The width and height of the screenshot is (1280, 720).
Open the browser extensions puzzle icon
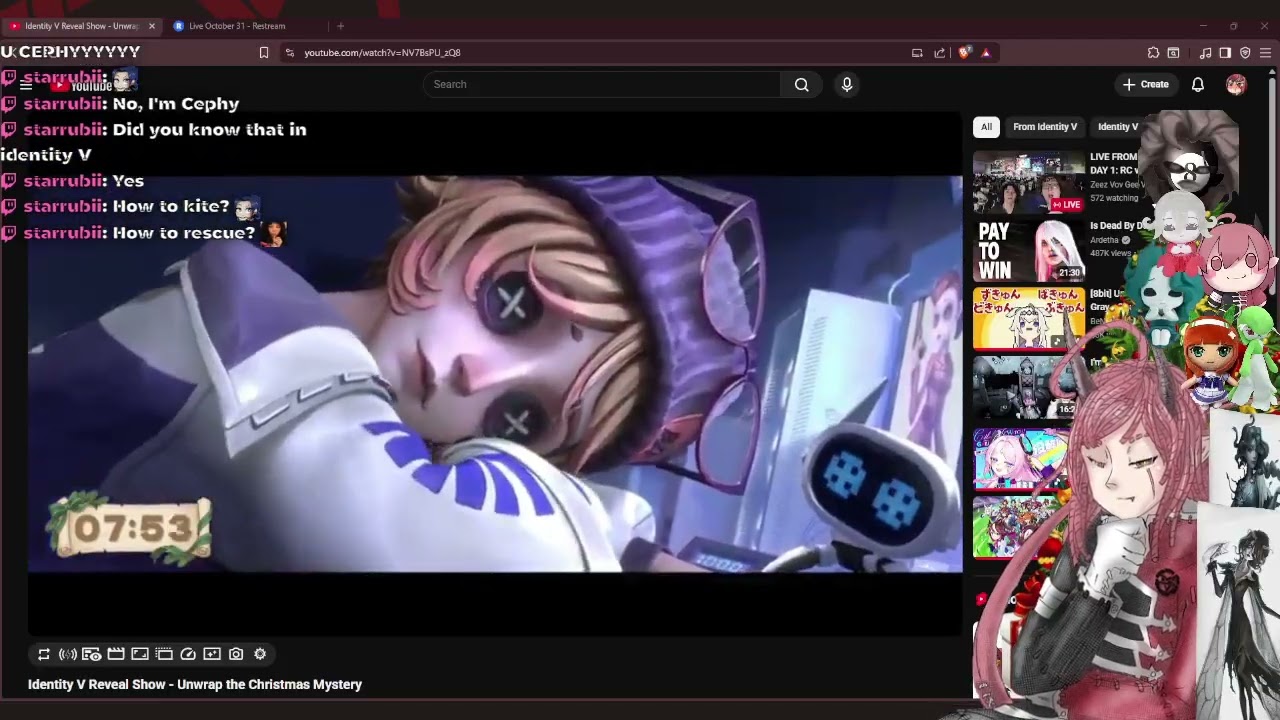pos(1153,52)
